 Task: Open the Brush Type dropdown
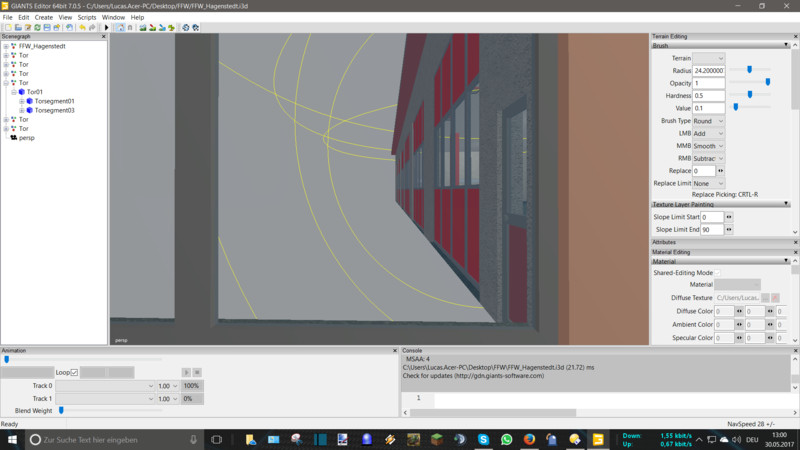pos(708,120)
